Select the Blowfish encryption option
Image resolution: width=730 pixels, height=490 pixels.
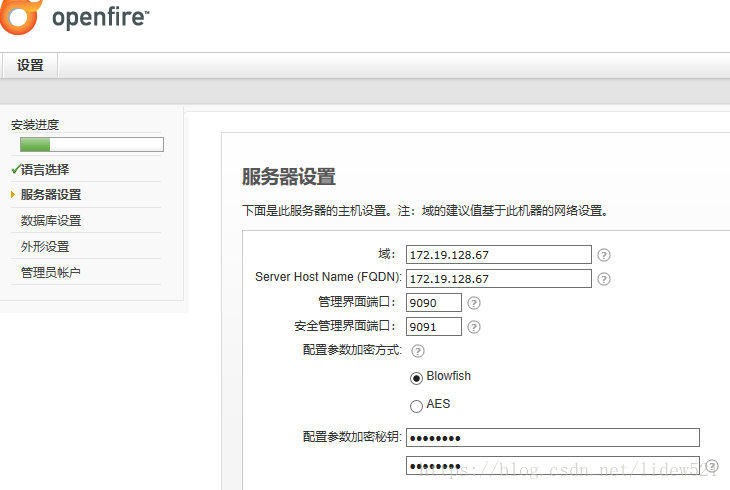point(416,378)
